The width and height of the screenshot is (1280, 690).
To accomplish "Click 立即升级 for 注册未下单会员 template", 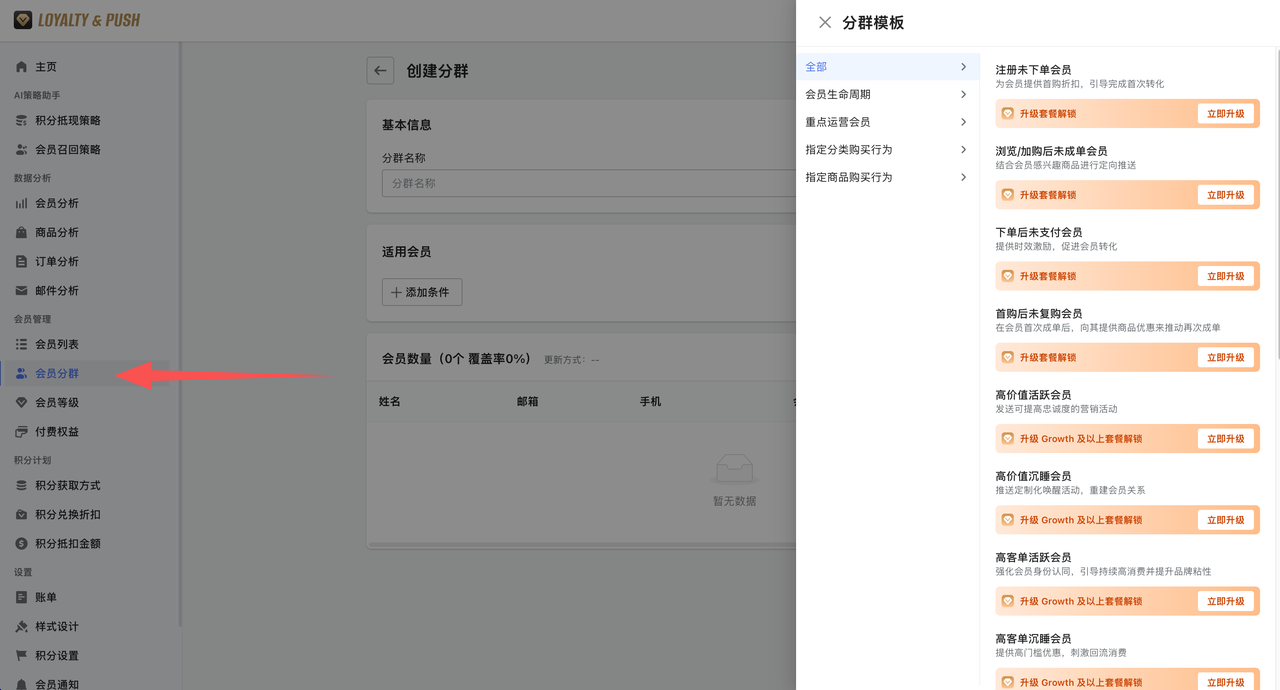I will coord(1226,113).
